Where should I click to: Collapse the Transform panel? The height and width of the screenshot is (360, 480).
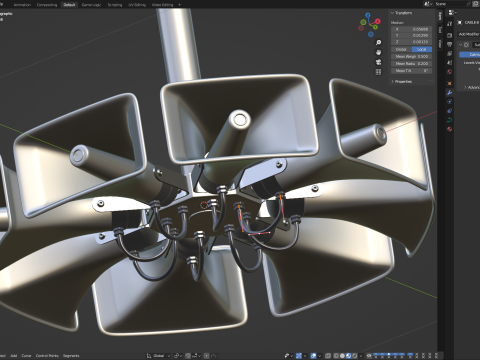[392, 13]
